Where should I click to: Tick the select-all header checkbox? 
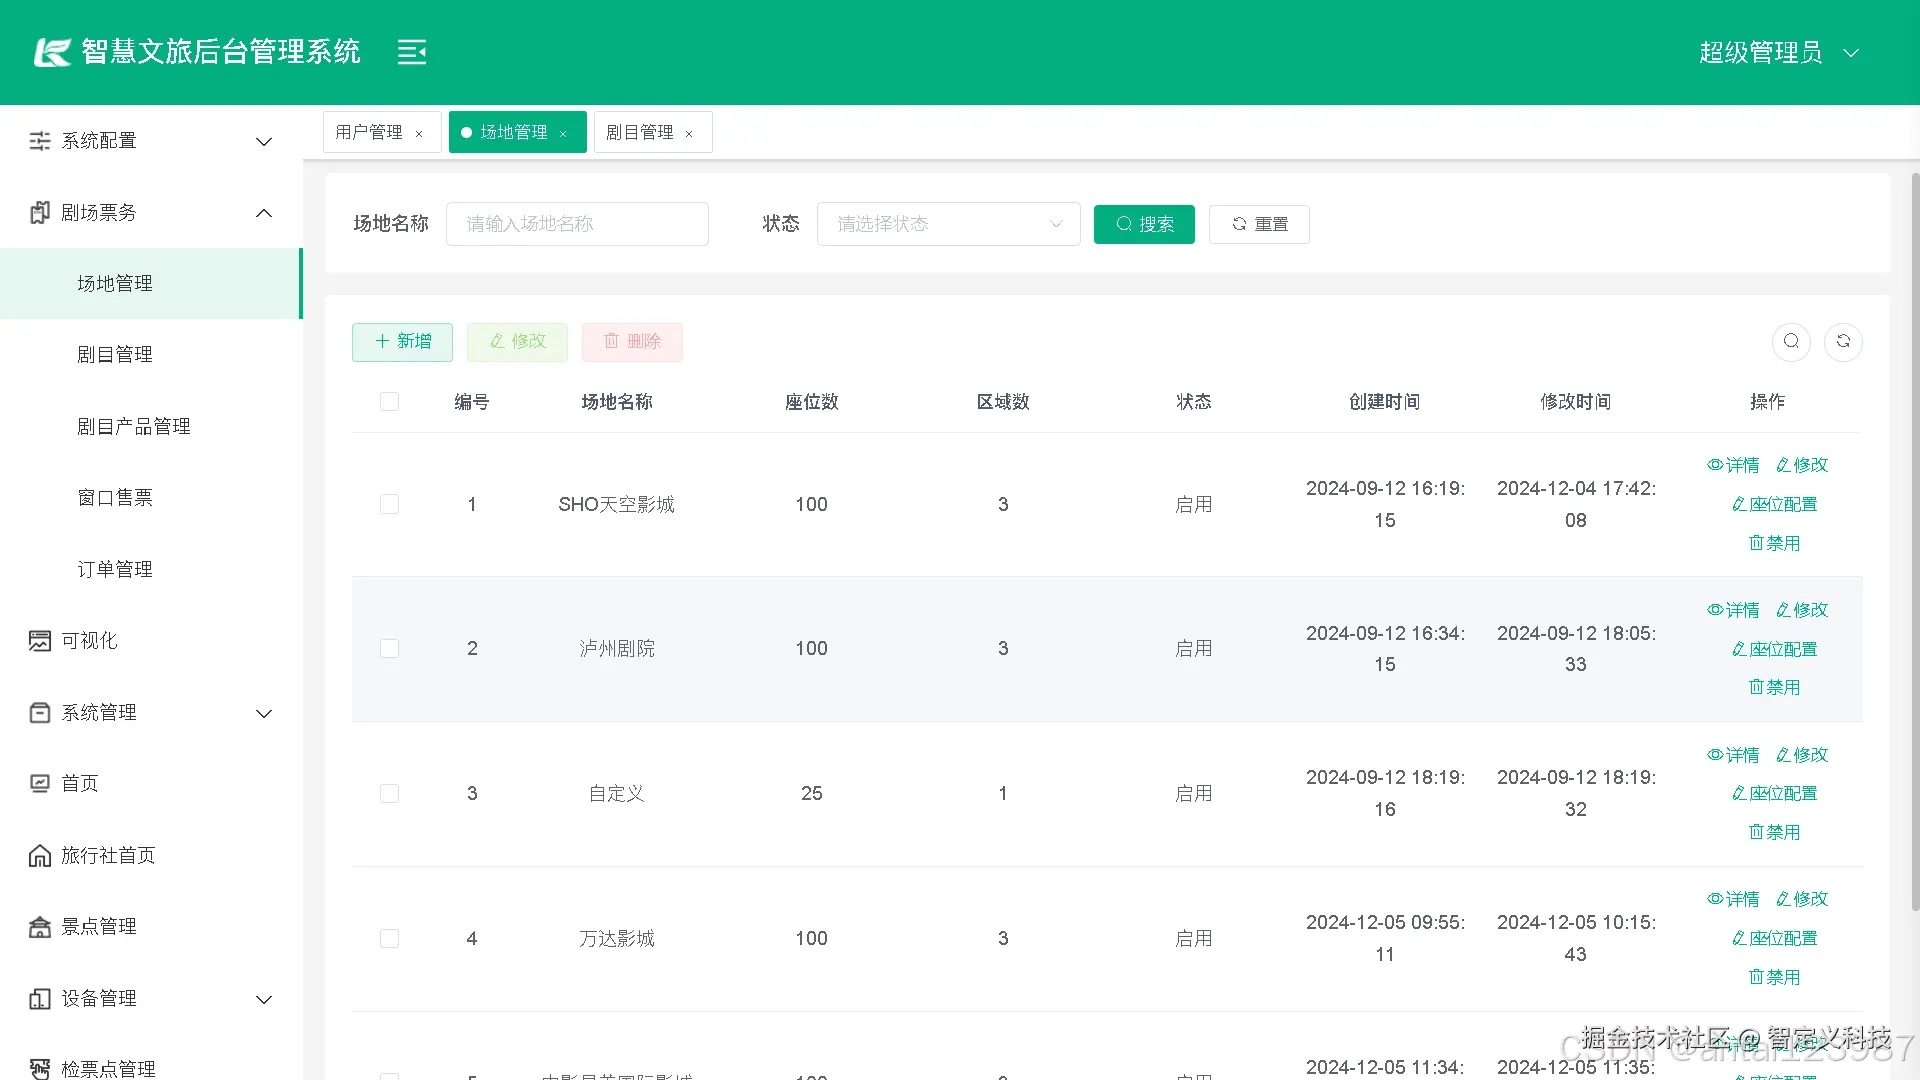point(390,402)
